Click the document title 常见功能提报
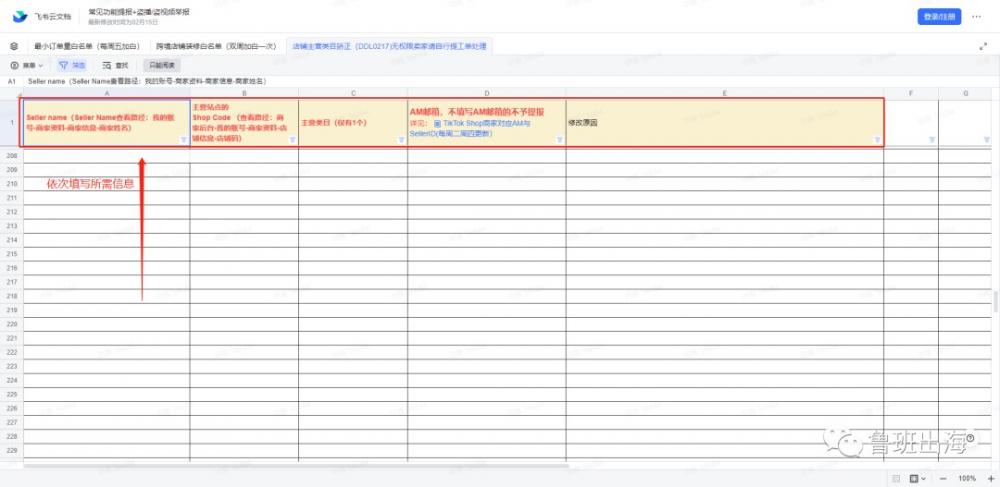The width and height of the screenshot is (1000, 487). click(x=139, y=12)
